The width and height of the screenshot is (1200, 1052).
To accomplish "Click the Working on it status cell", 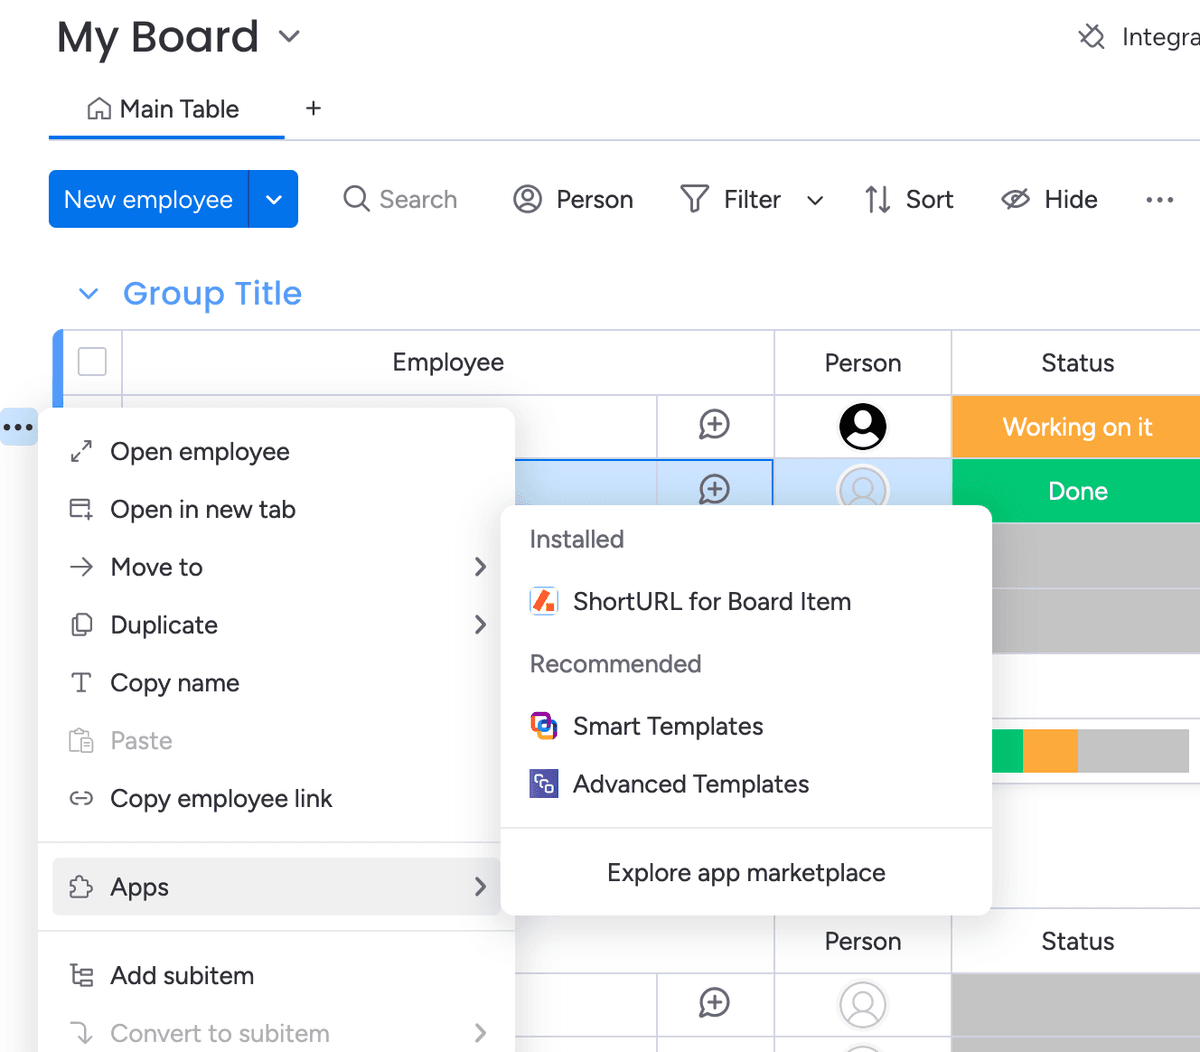I will coord(1077,427).
